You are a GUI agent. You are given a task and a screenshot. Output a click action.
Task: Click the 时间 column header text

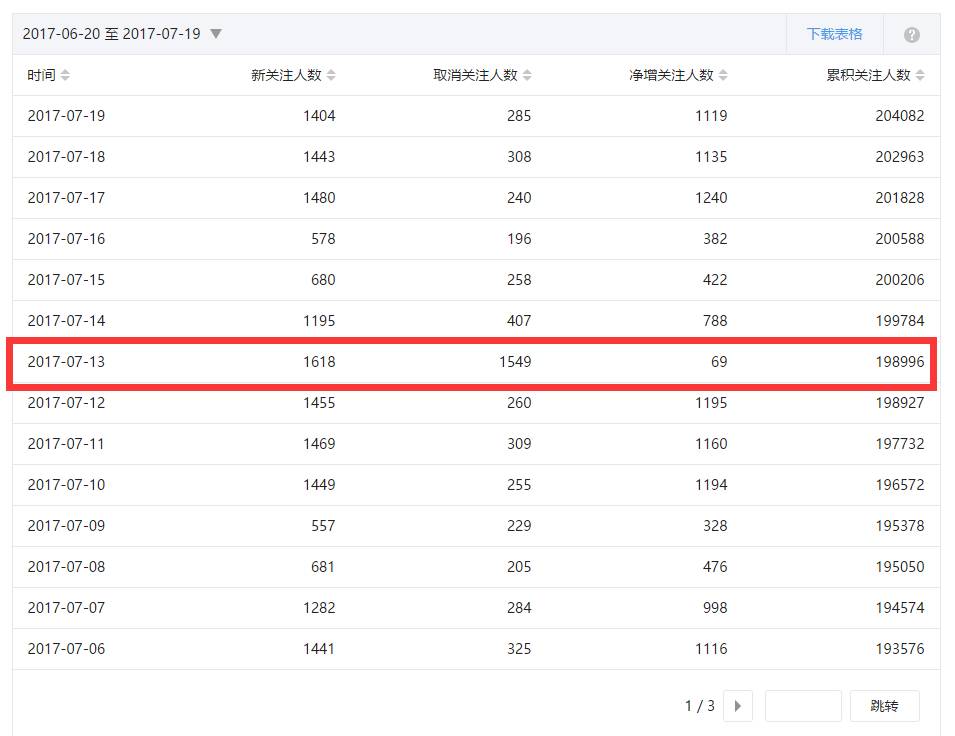click(x=41, y=76)
